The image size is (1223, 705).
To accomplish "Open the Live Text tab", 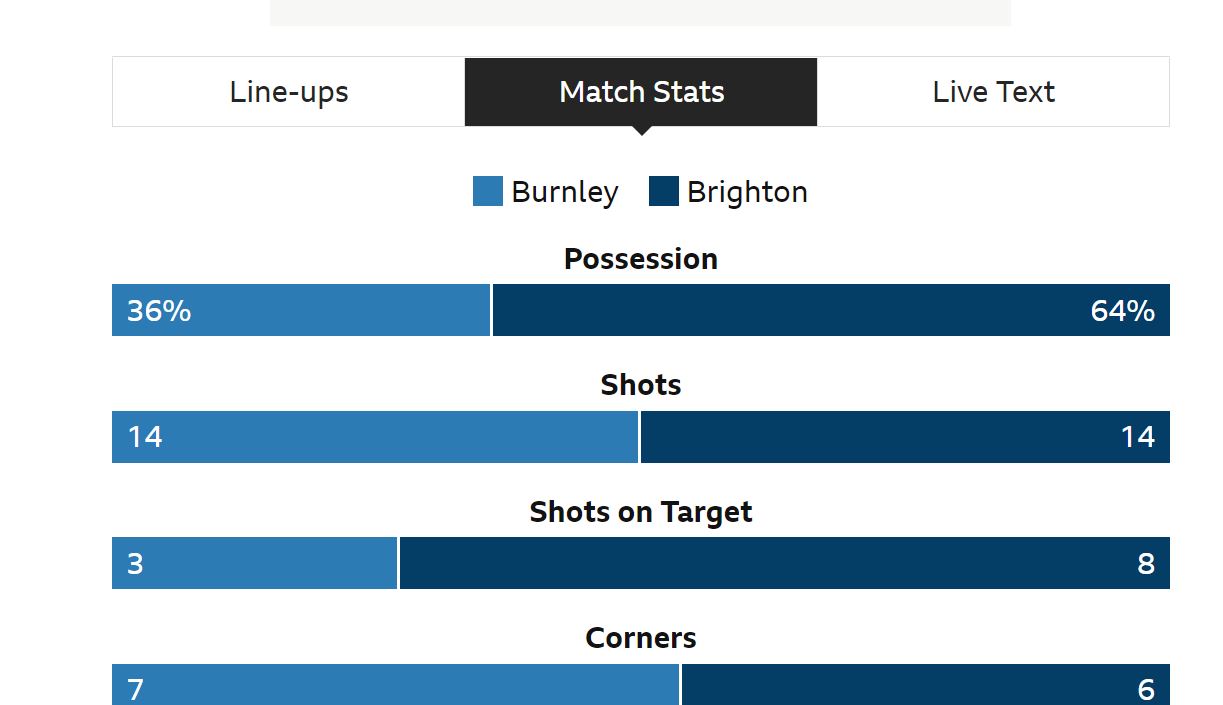I will pos(993,92).
